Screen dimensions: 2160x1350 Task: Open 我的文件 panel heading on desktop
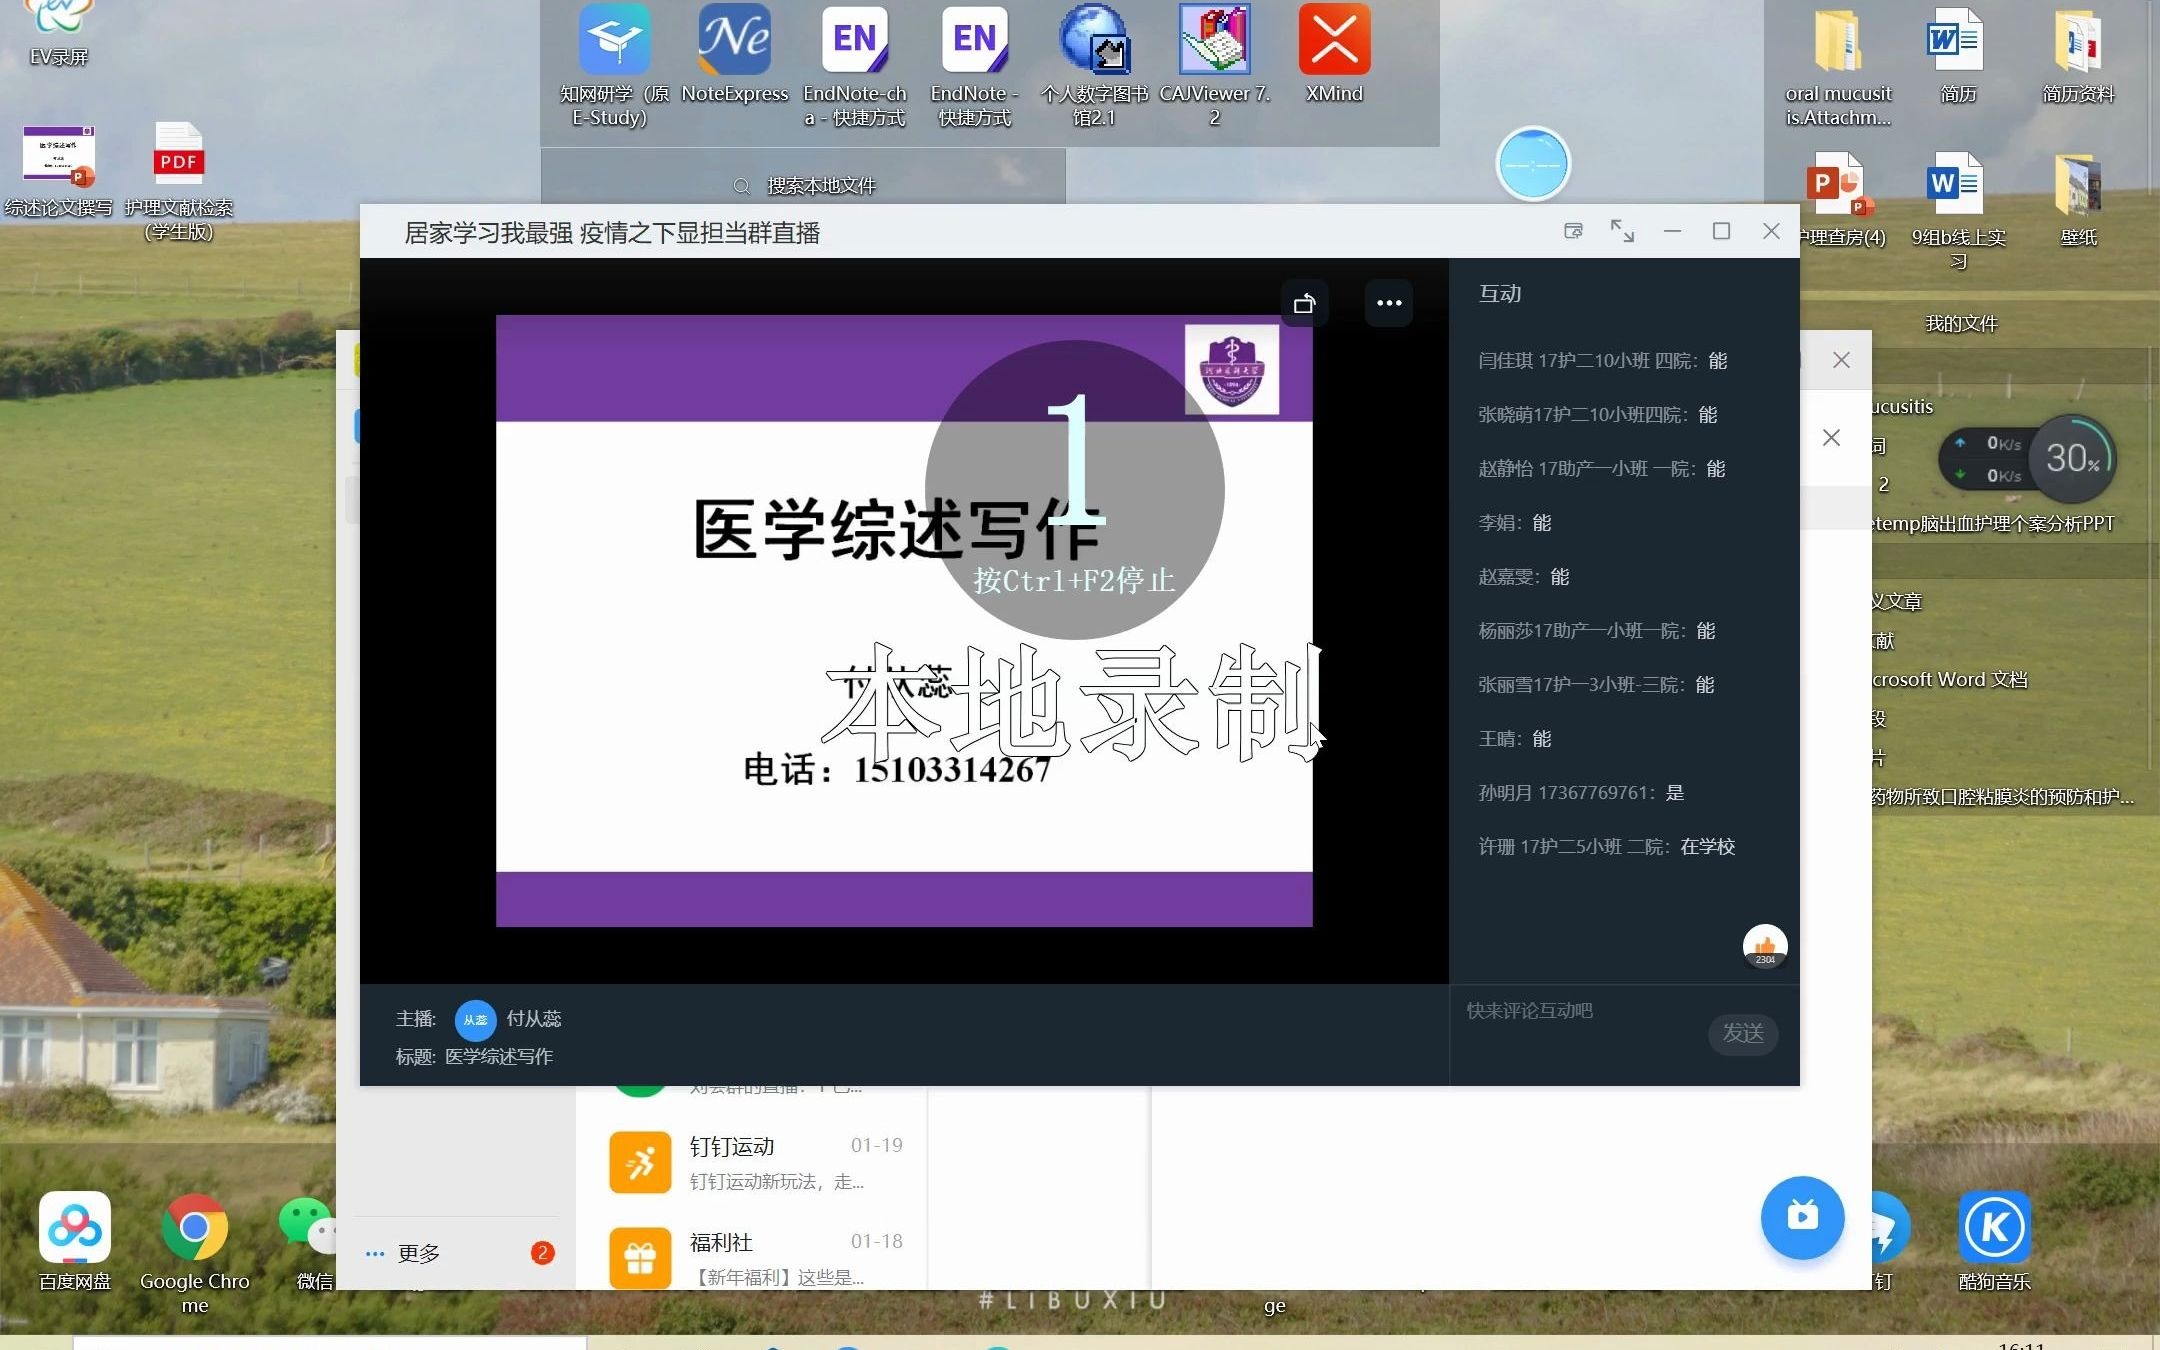1961,323
